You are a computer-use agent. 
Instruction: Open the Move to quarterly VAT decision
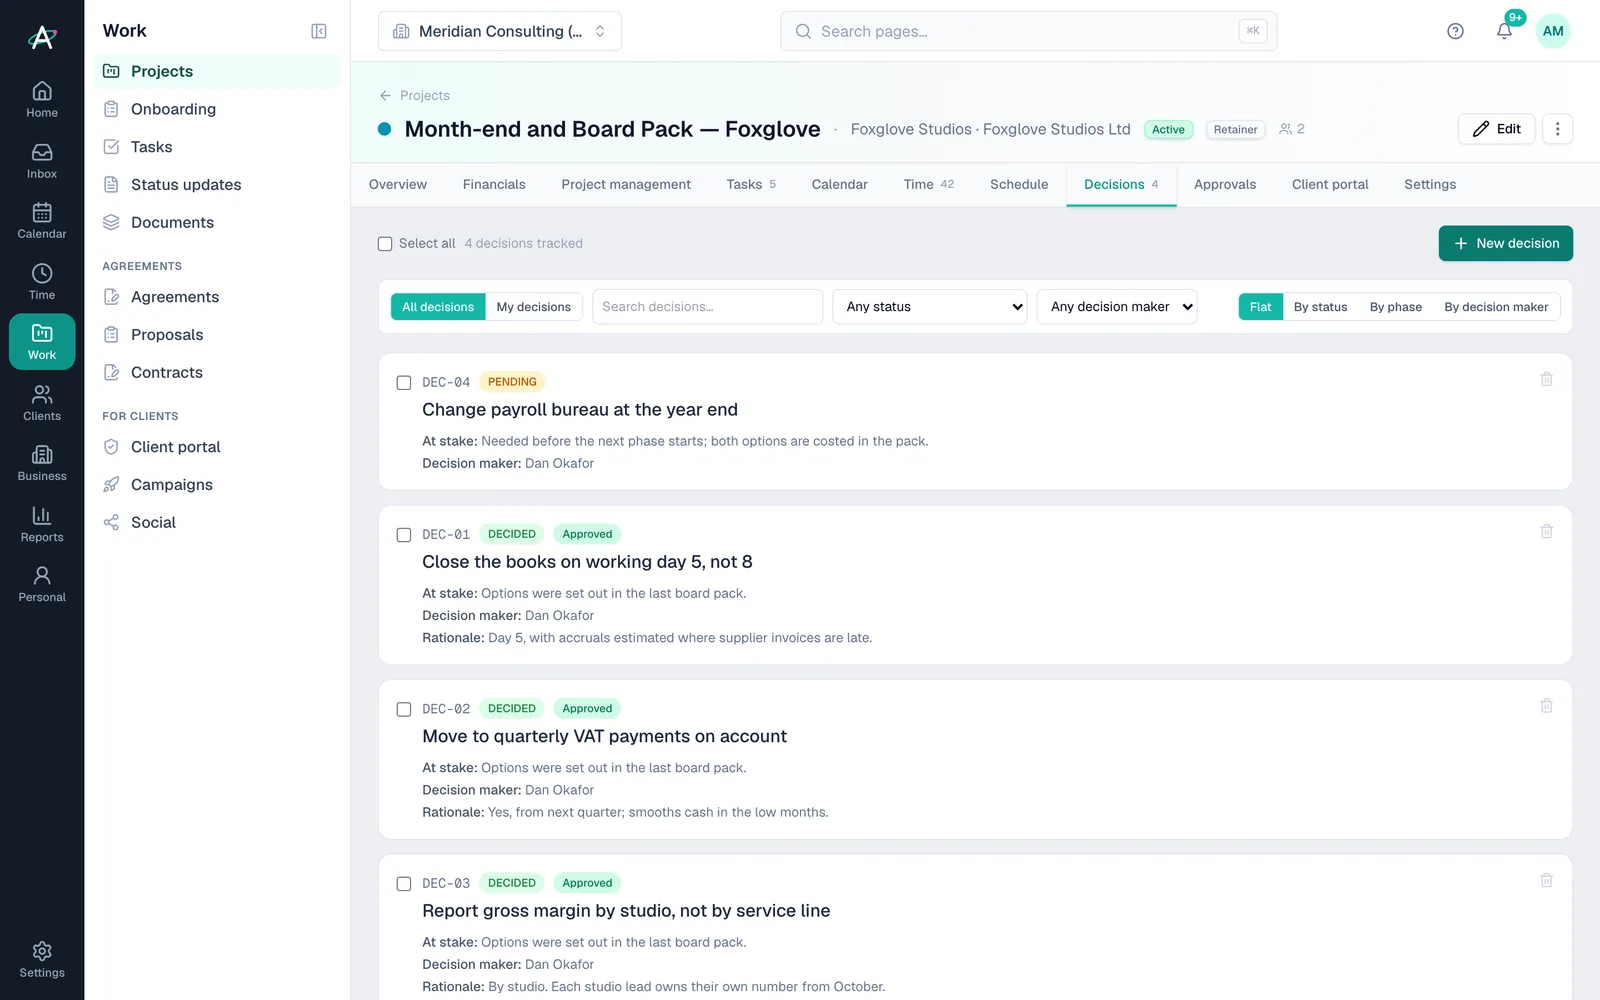point(604,737)
